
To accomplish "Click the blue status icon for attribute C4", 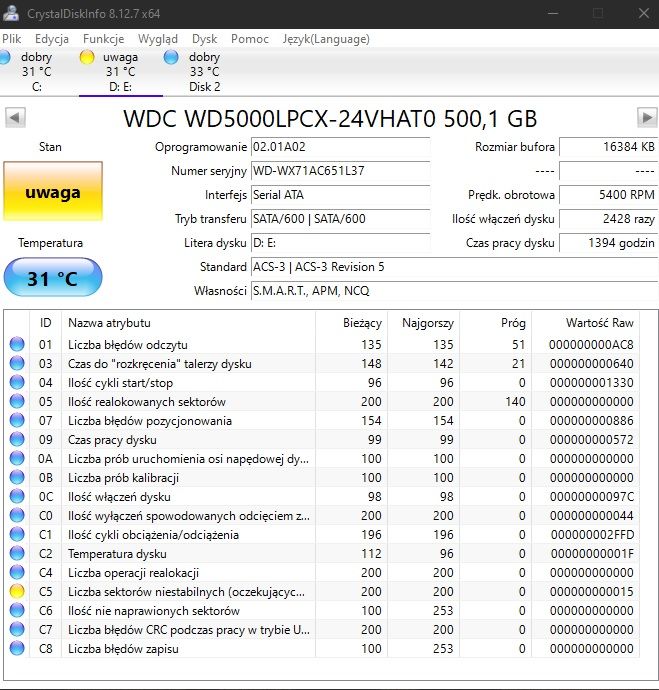I will click(x=17, y=572).
